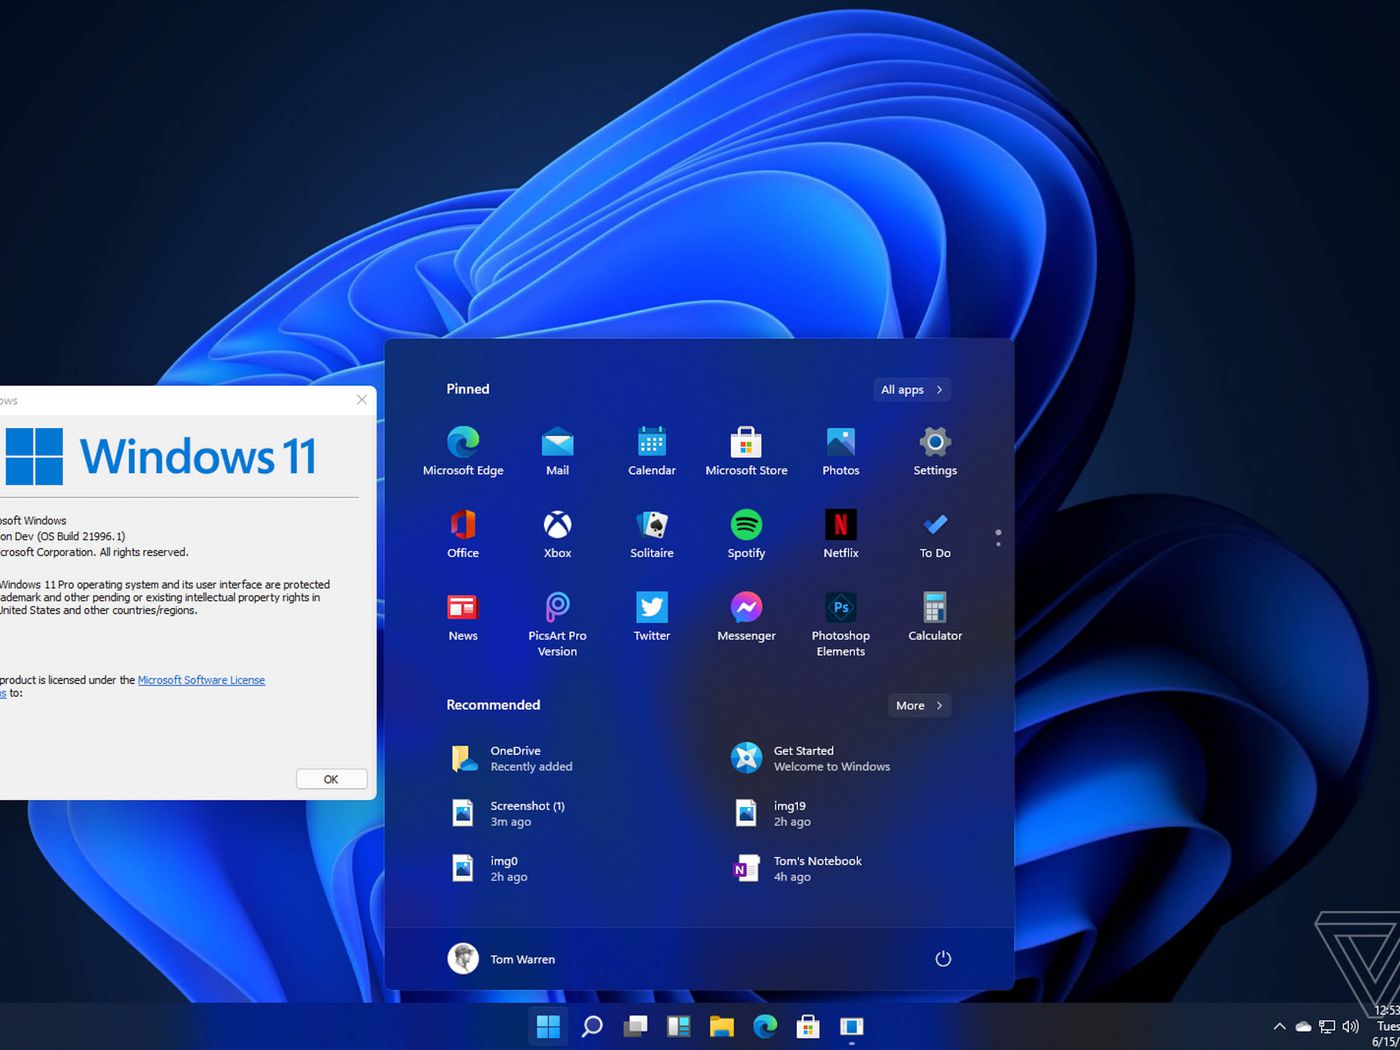Screen dimensions: 1400x1050
Task: Show More recommended items
Action: [917, 705]
